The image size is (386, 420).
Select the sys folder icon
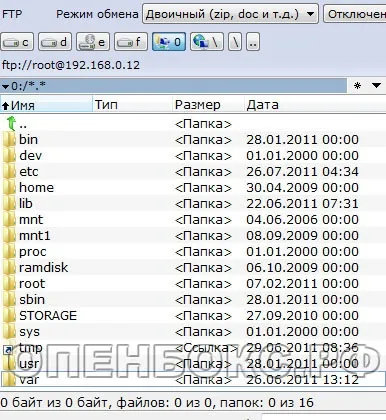click(10, 332)
